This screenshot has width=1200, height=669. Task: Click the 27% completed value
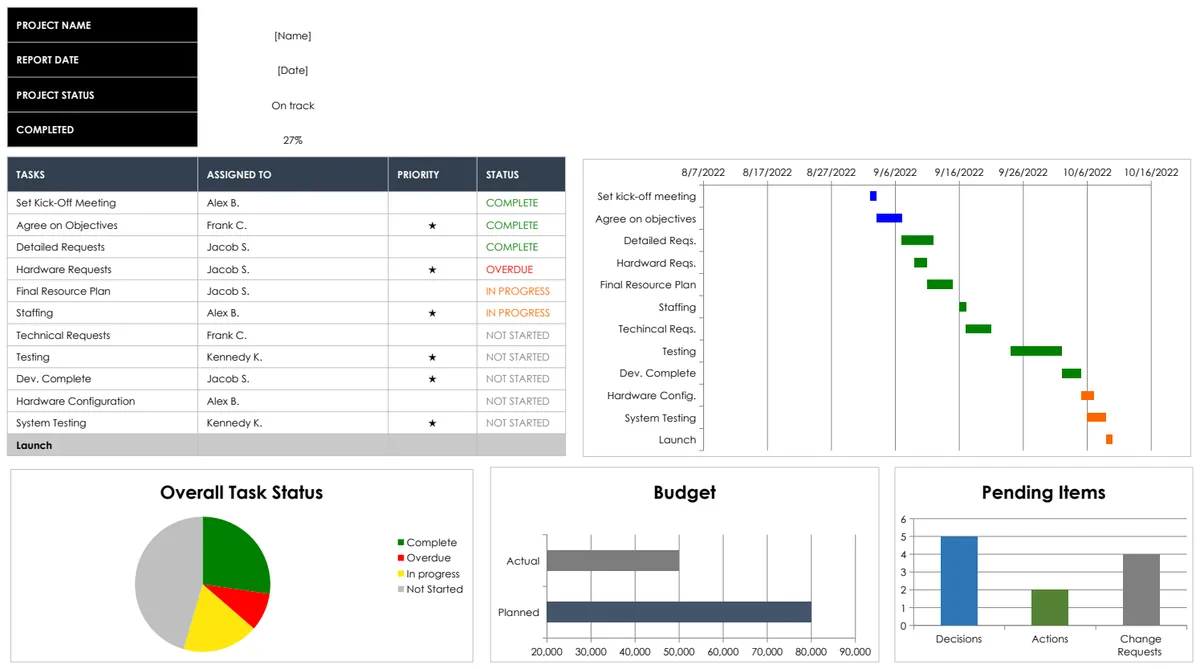pyautogui.click(x=293, y=141)
